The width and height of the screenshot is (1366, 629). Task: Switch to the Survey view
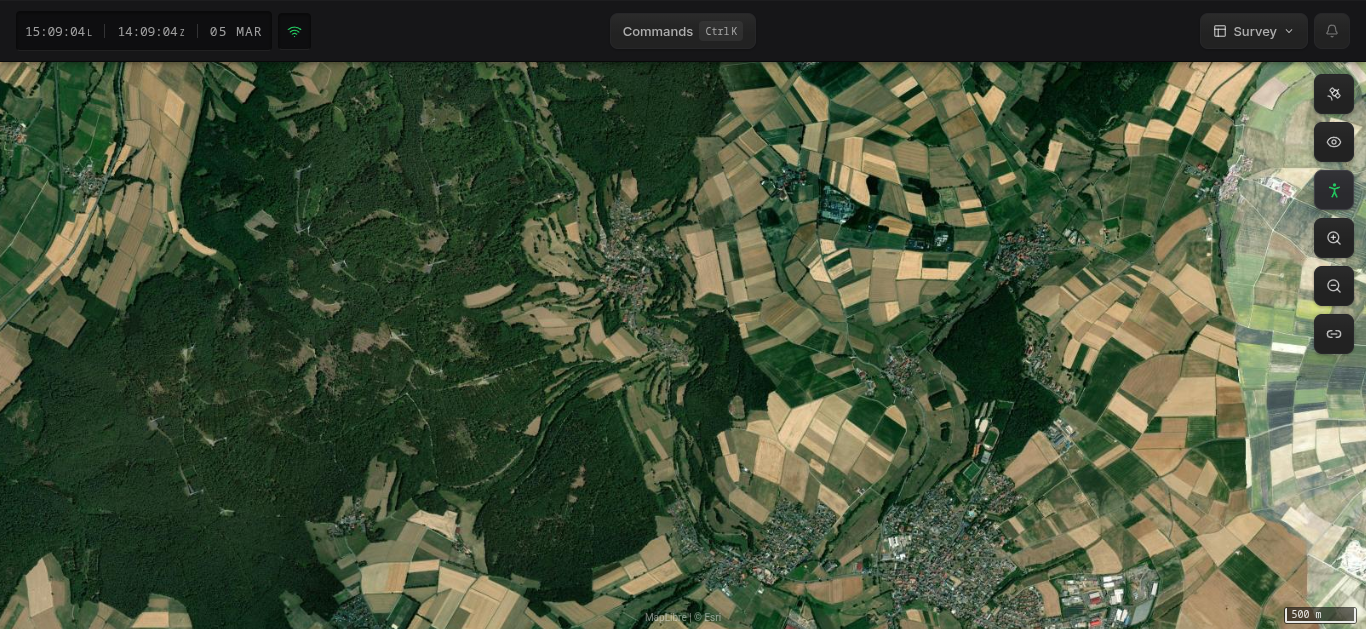(x=1254, y=31)
